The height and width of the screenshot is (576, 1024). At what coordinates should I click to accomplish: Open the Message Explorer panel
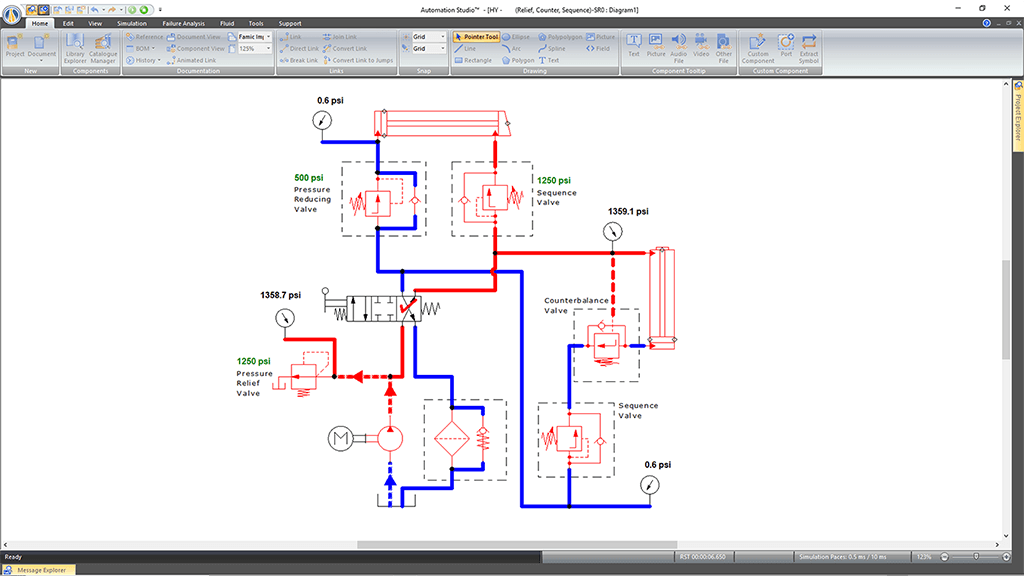(x=40, y=570)
